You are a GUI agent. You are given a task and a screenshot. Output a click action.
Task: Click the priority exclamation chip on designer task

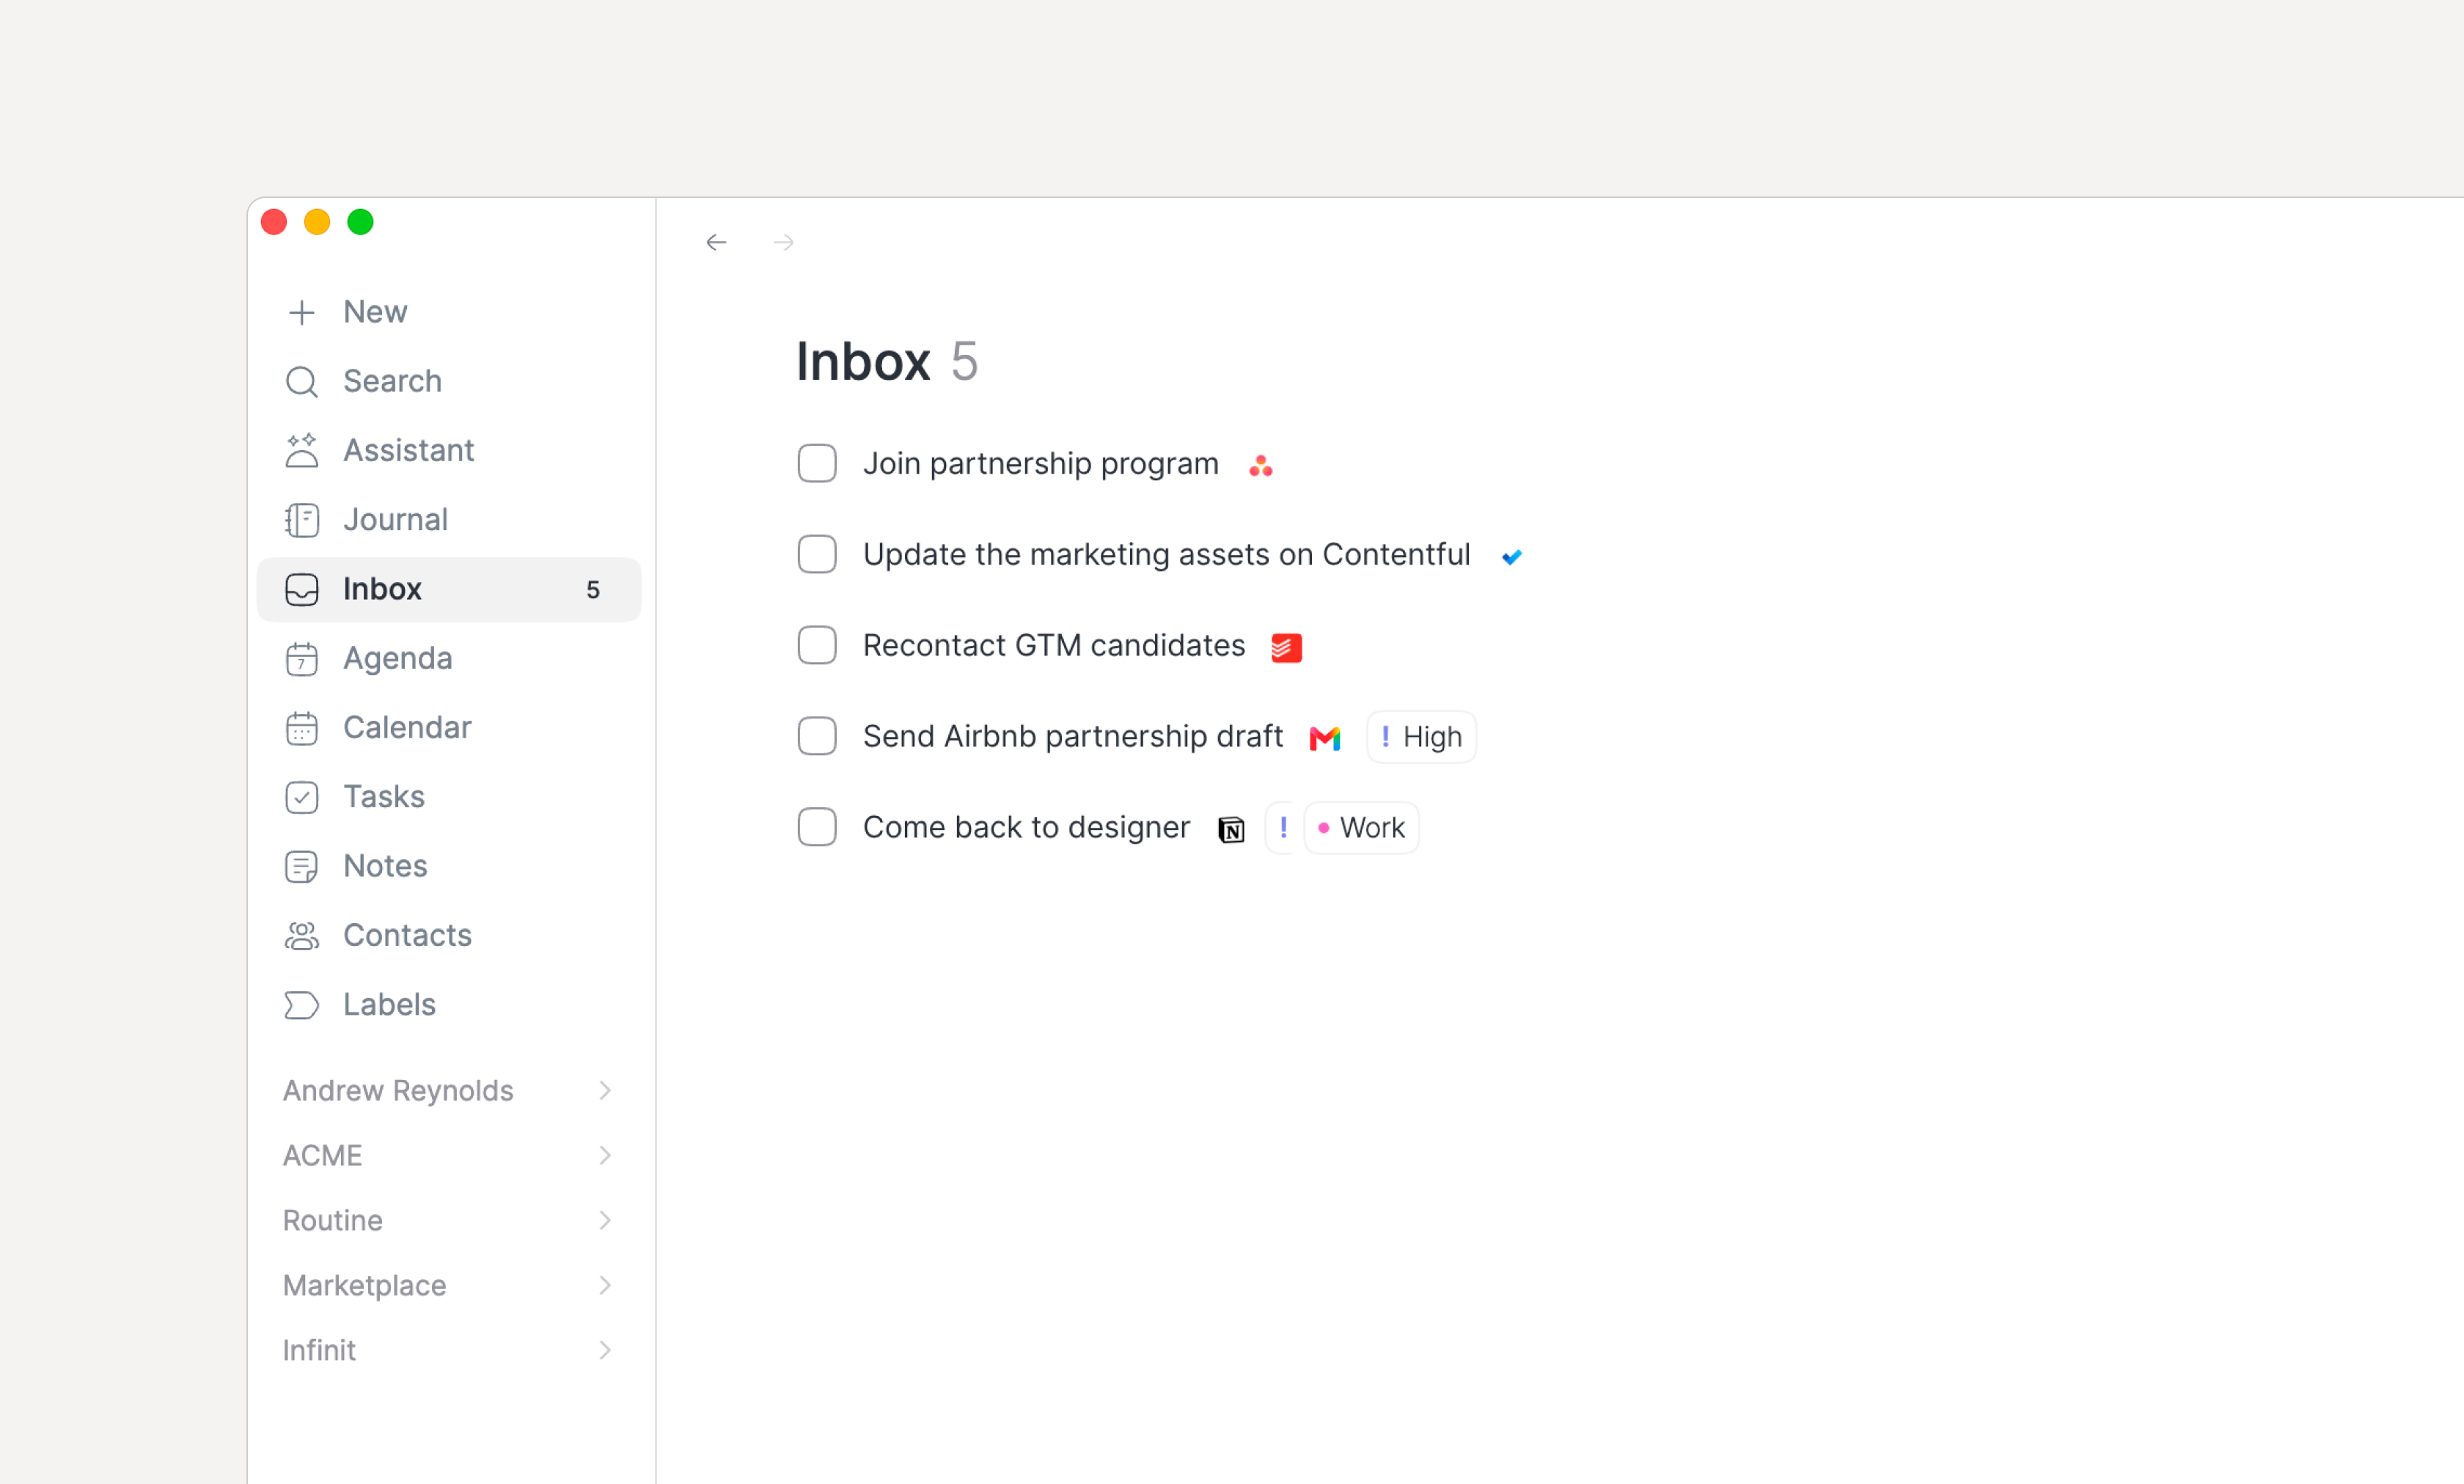pyautogui.click(x=1282, y=827)
